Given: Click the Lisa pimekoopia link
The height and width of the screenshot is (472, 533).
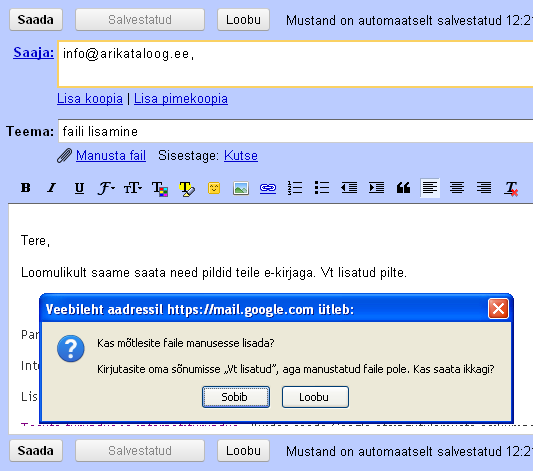Looking at the screenshot, I should click(x=181, y=99).
